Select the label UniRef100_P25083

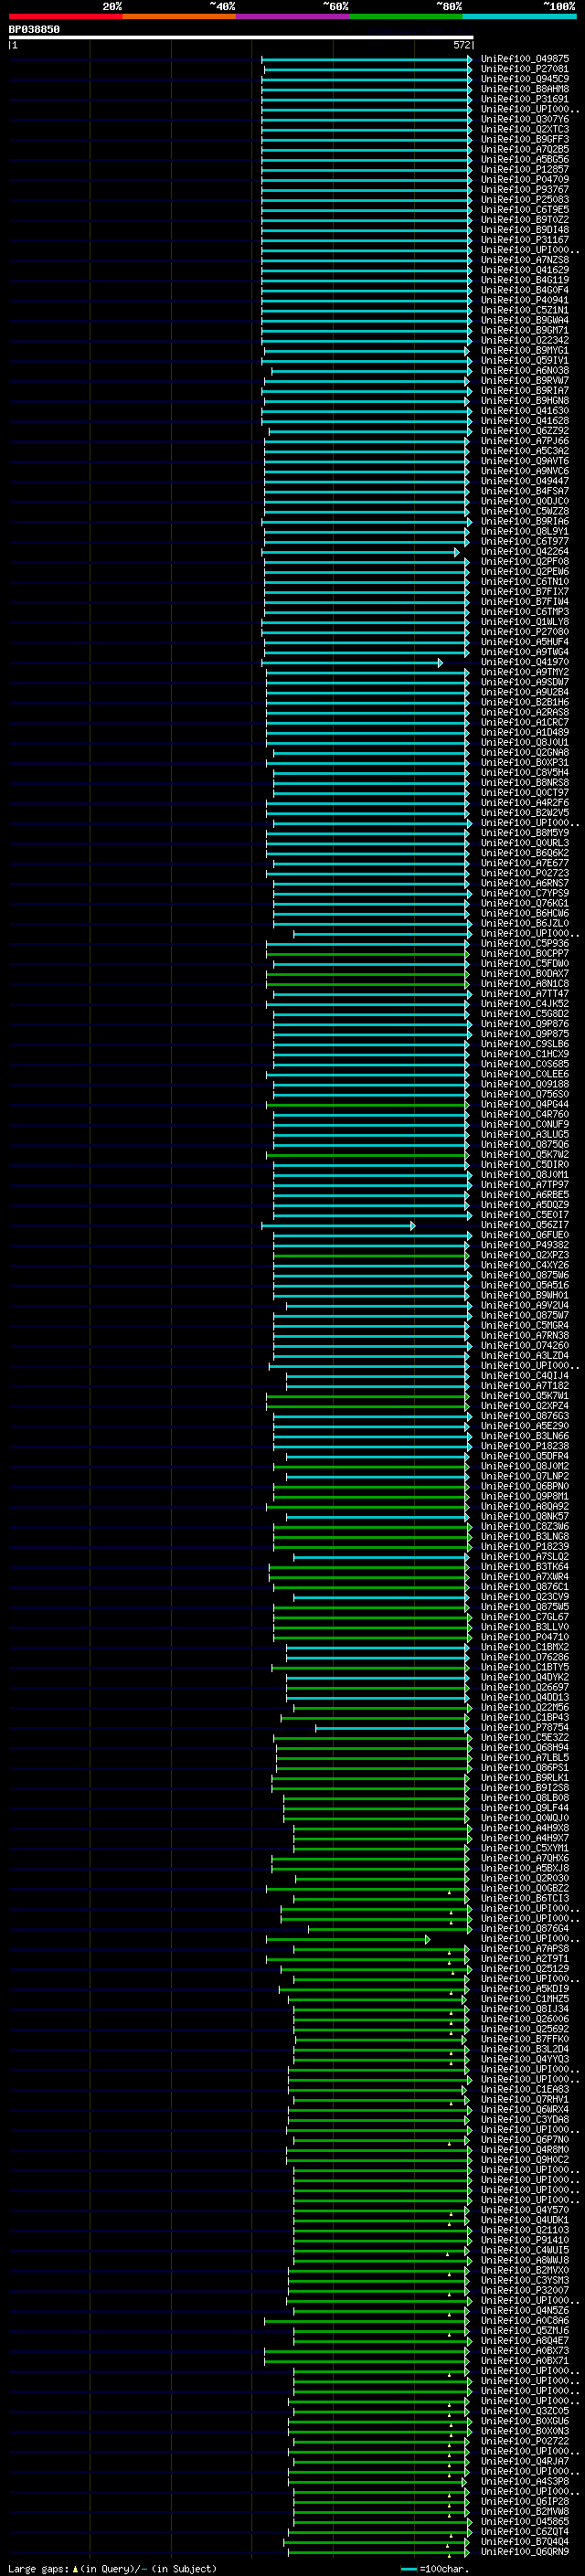524,200
